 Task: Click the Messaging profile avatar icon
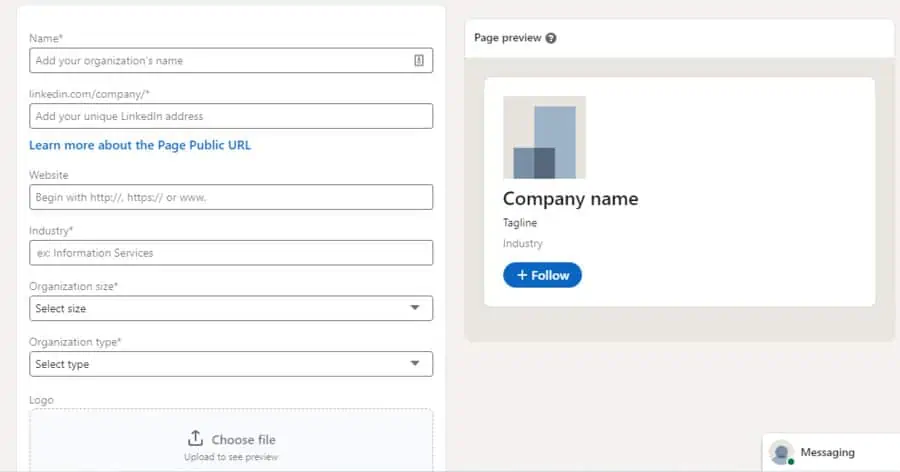point(782,453)
